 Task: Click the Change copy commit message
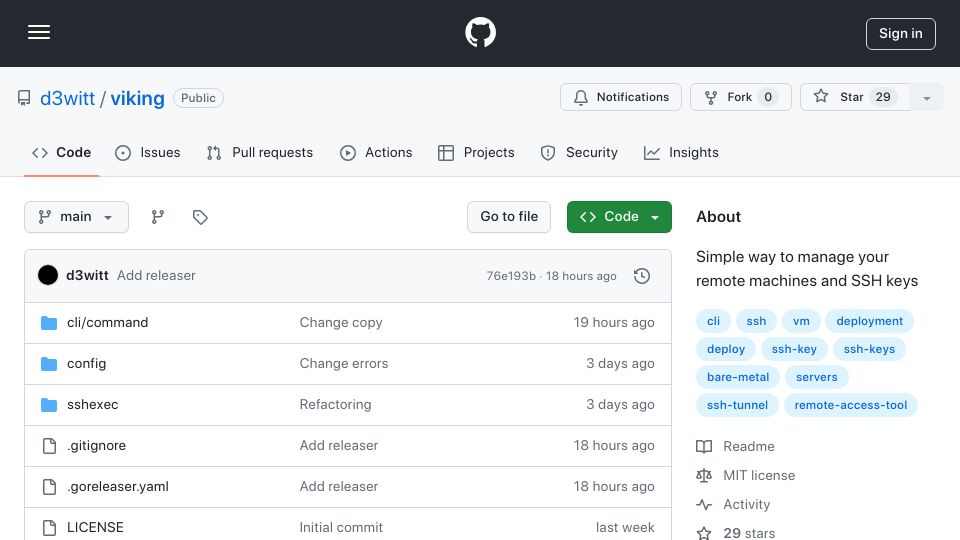(x=341, y=323)
